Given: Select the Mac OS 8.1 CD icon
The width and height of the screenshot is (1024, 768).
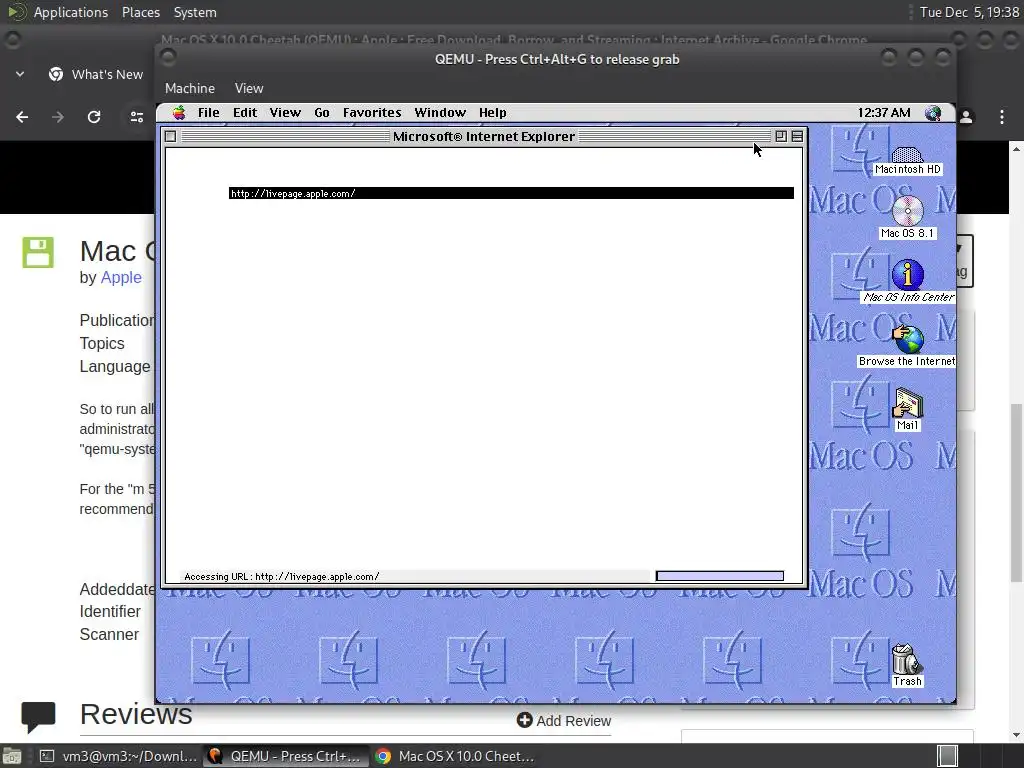Looking at the screenshot, I should [x=907, y=217].
